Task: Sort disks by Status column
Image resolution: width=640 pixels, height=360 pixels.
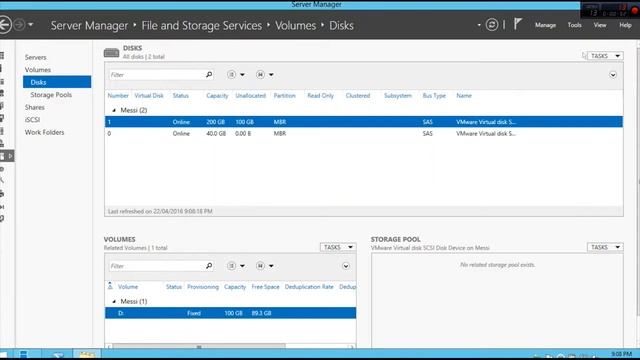Action: (180, 96)
